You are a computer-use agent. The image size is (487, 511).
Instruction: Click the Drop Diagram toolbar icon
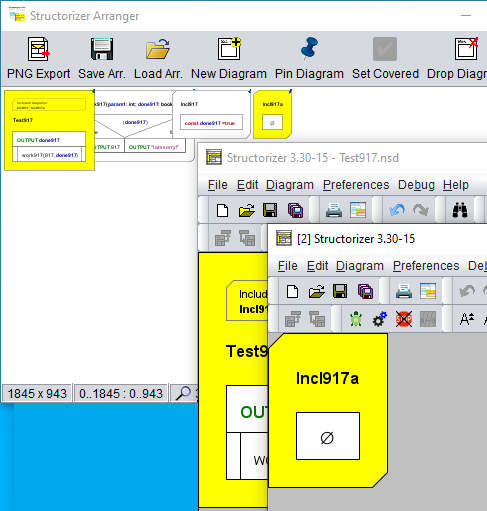click(x=466, y=49)
